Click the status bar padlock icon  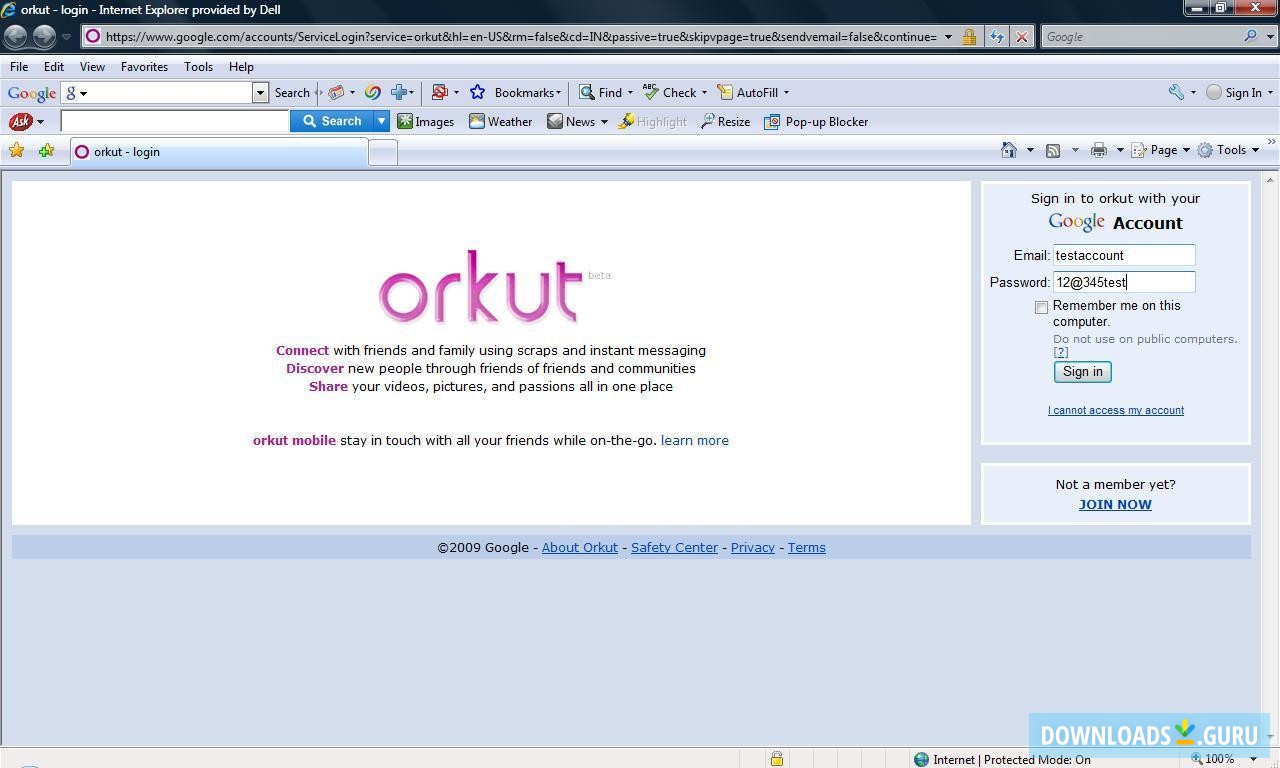[x=776, y=759]
